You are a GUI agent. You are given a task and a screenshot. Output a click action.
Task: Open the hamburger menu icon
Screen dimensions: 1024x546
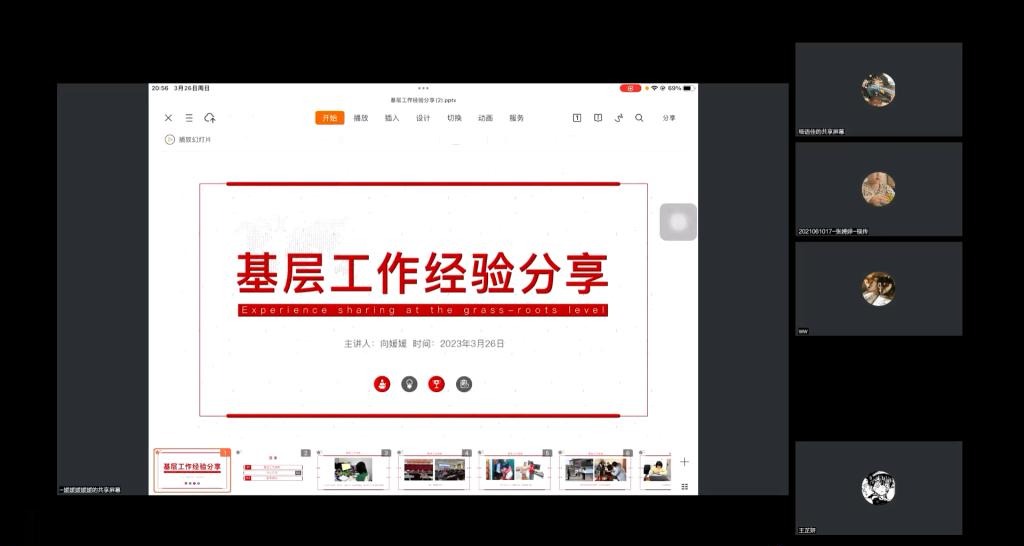point(189,118)
